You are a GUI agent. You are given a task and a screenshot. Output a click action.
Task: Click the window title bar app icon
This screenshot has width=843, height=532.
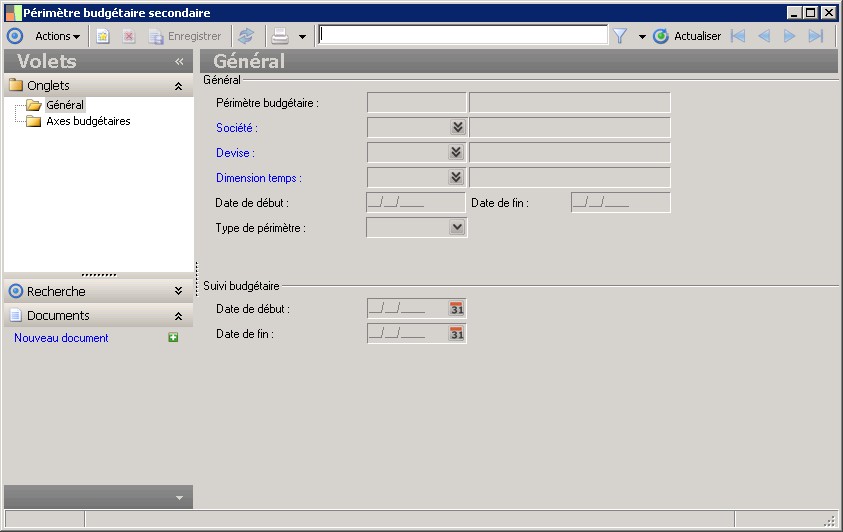[x=13, y=12]
